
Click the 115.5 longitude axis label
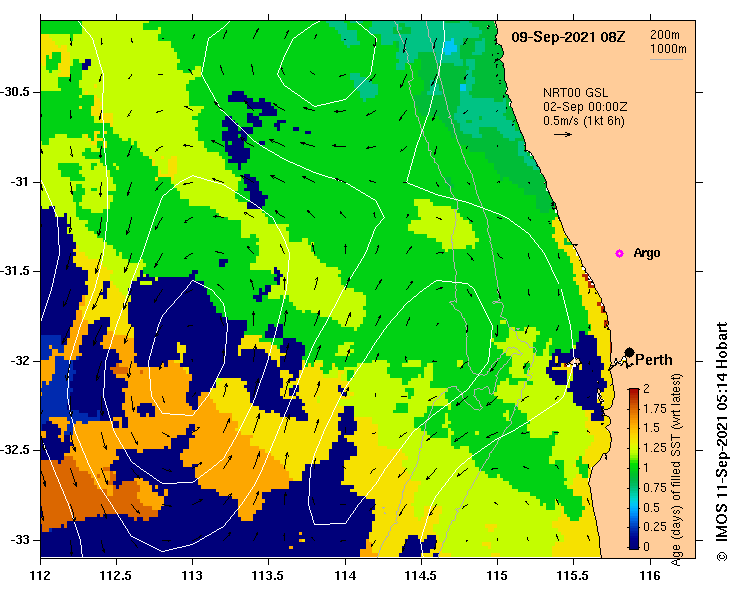[x=574, y=576]
